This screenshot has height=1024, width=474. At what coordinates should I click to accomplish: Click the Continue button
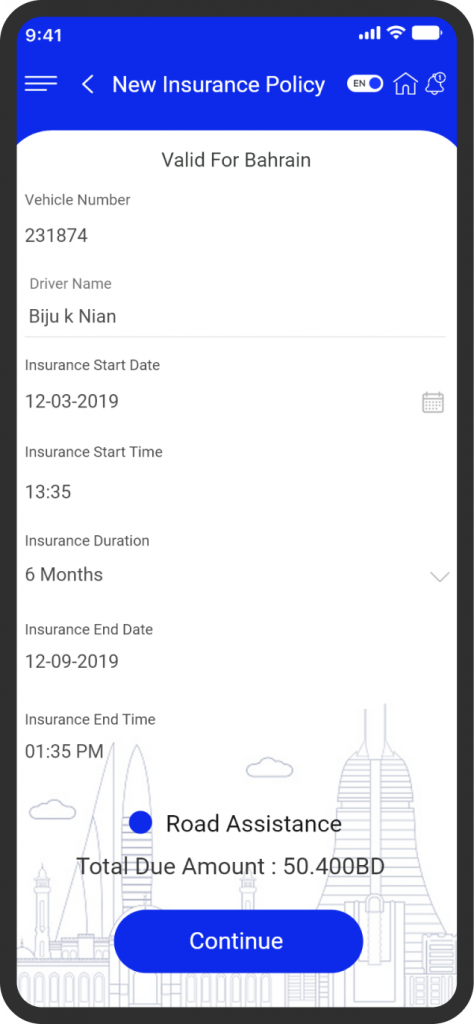coord(238,941)
